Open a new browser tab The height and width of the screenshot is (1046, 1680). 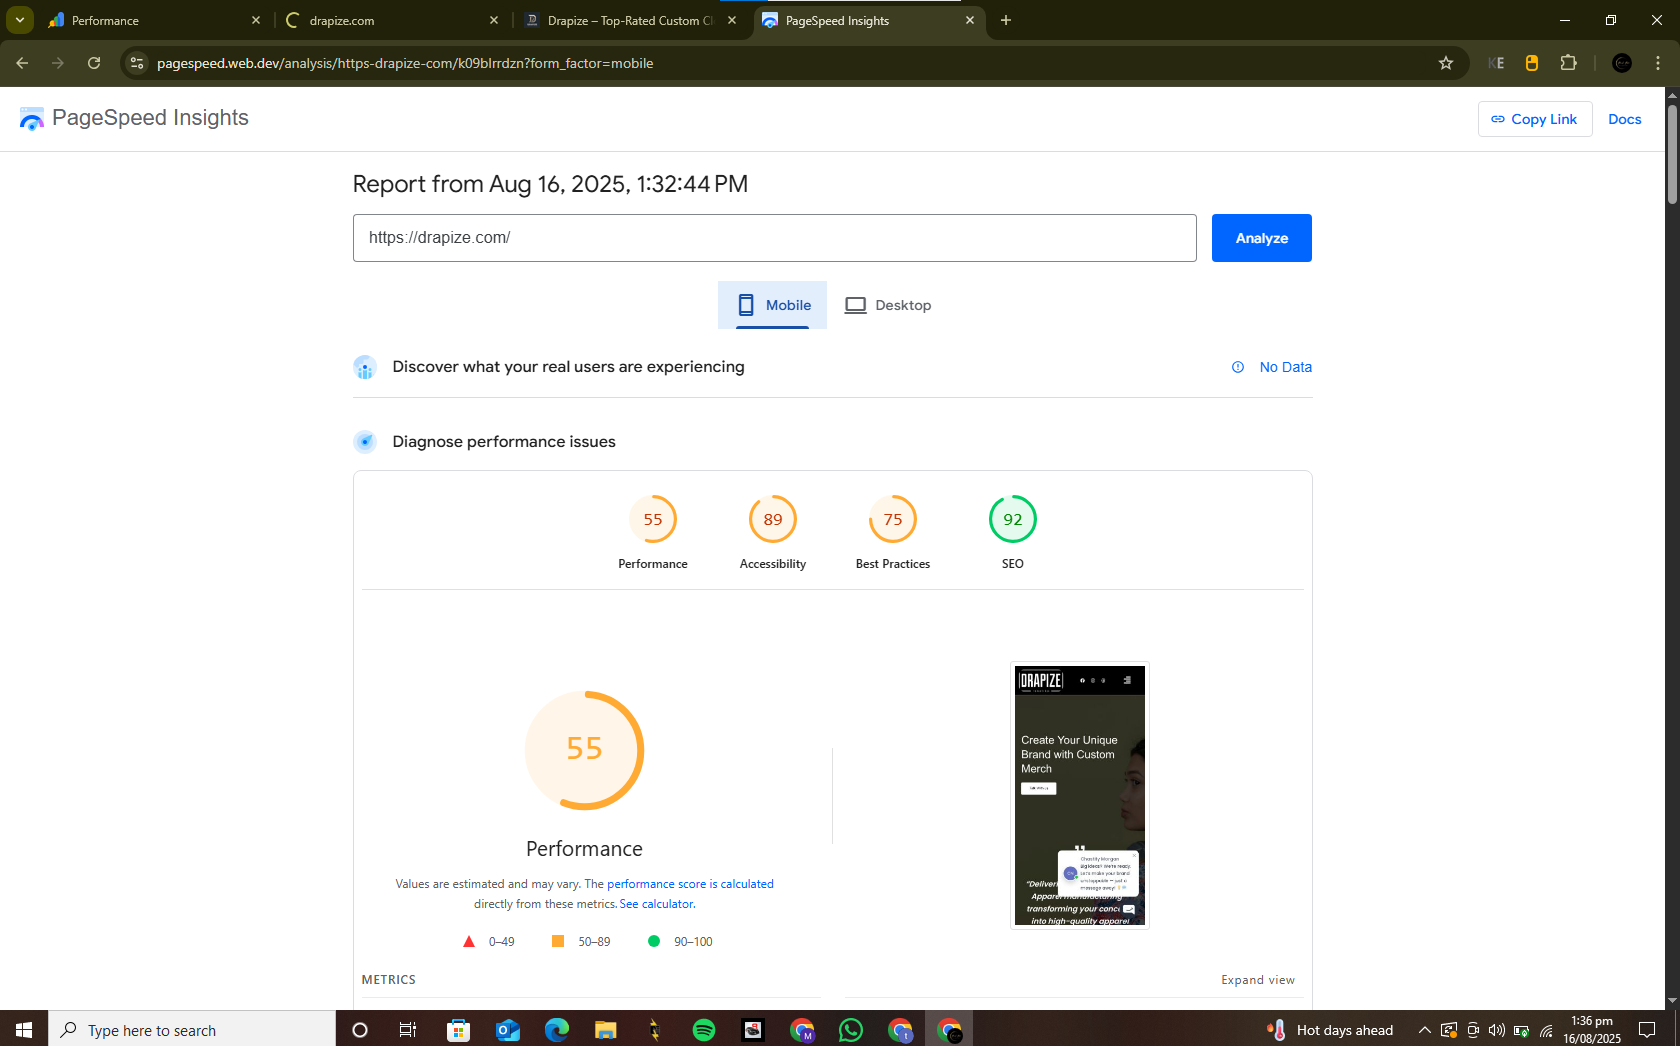[1006, 20]
